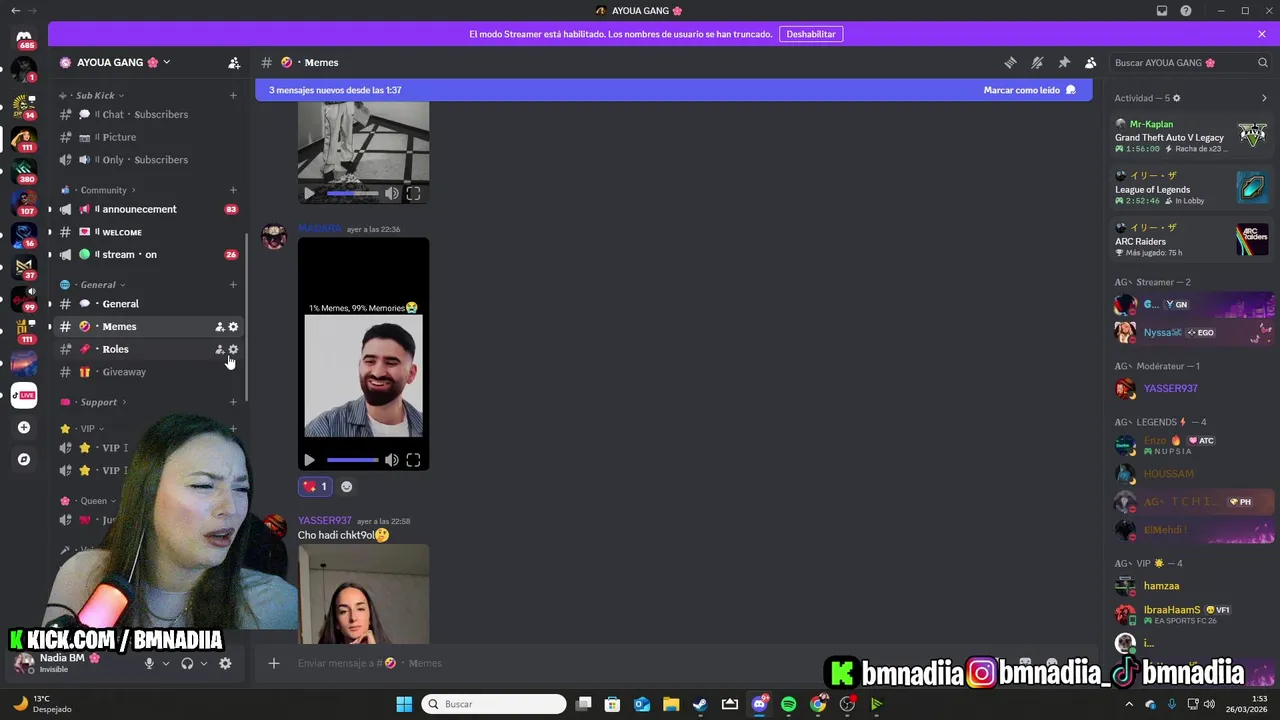The width and height of the screenshot is (1280, 720).
Task: Open the League of Legends activity card
Action: click(1192, 188)
